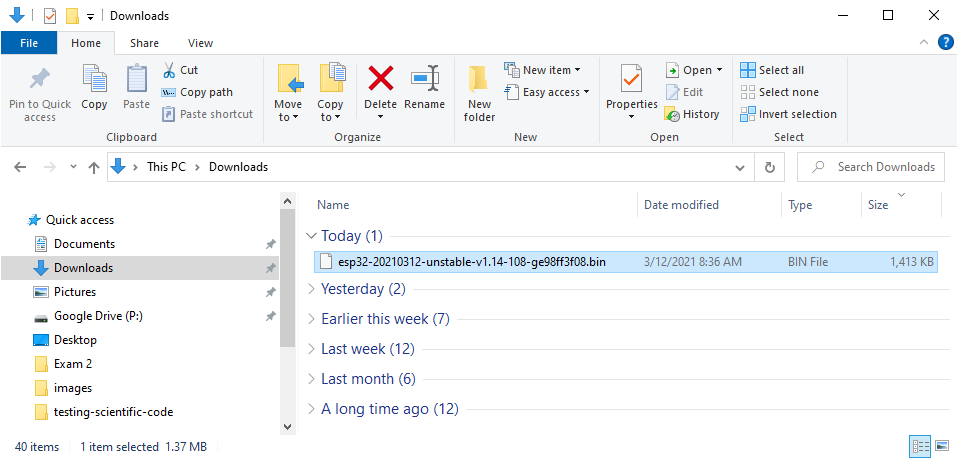The width and height of the screenshot is (958, 459).
Task: Collapse the ribbon with chevron arrow
Action: (x=924, y=42)
